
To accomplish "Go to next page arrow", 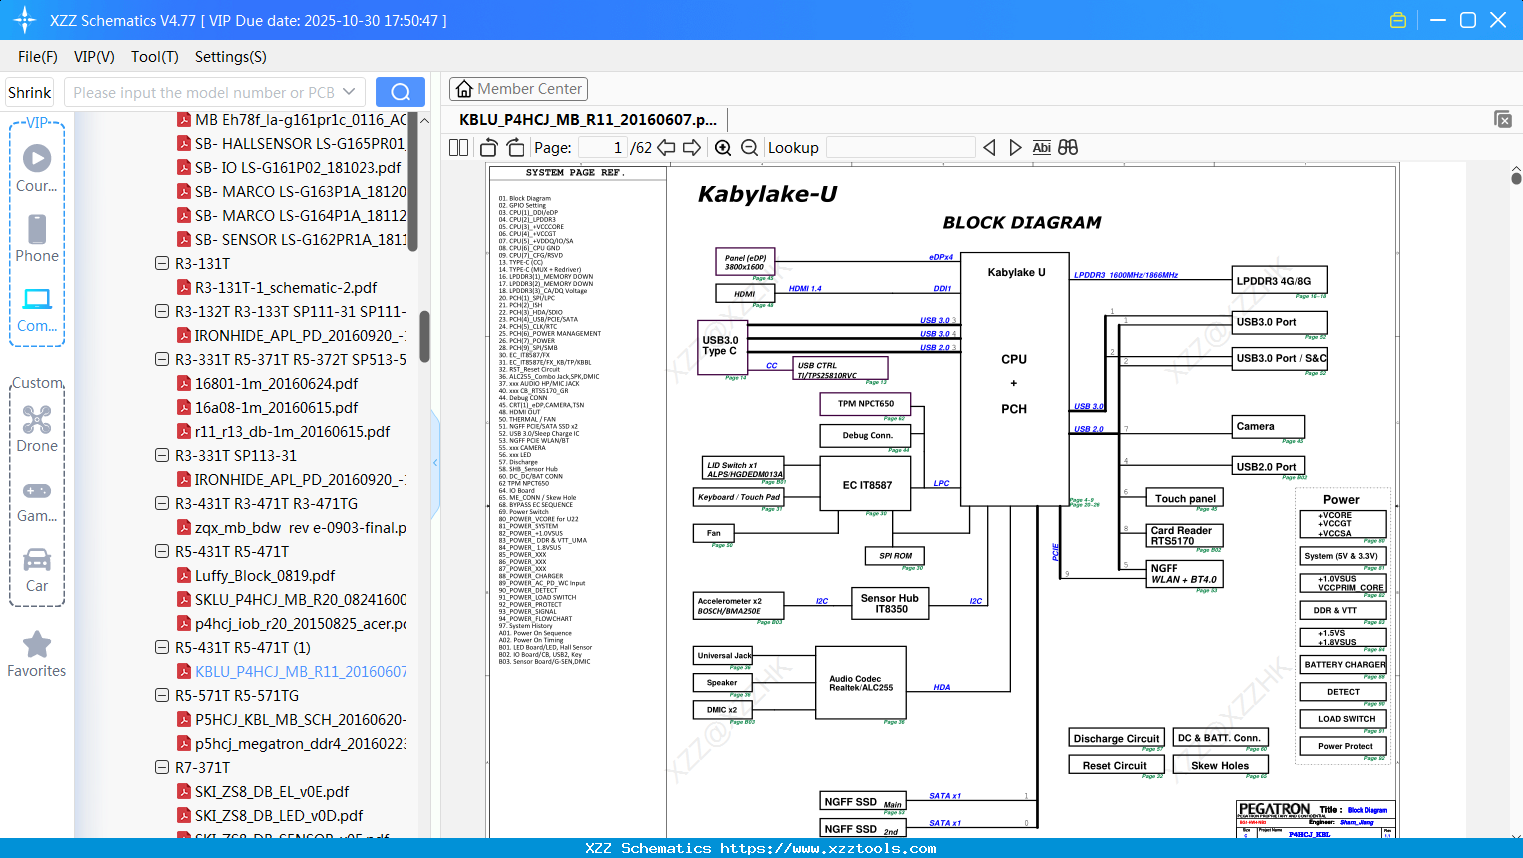I will pyautogui.click(x=692, y=148).
